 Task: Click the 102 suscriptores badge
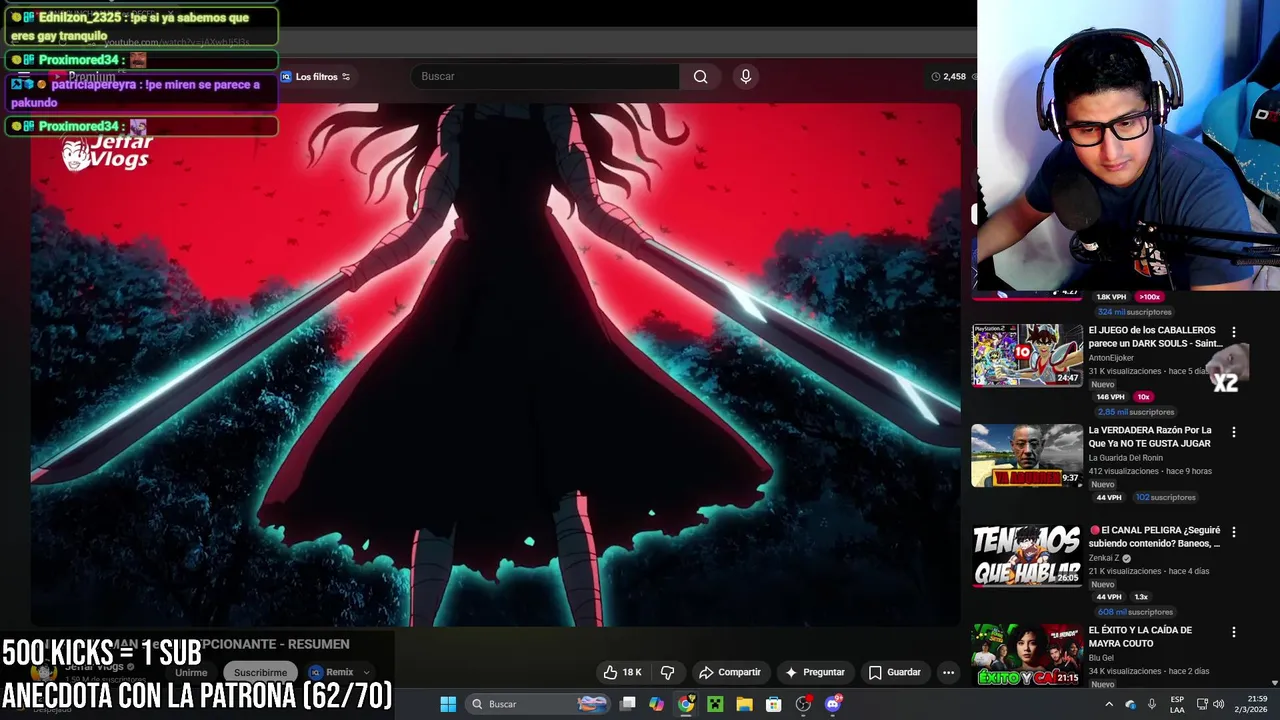click(1165, 497)
